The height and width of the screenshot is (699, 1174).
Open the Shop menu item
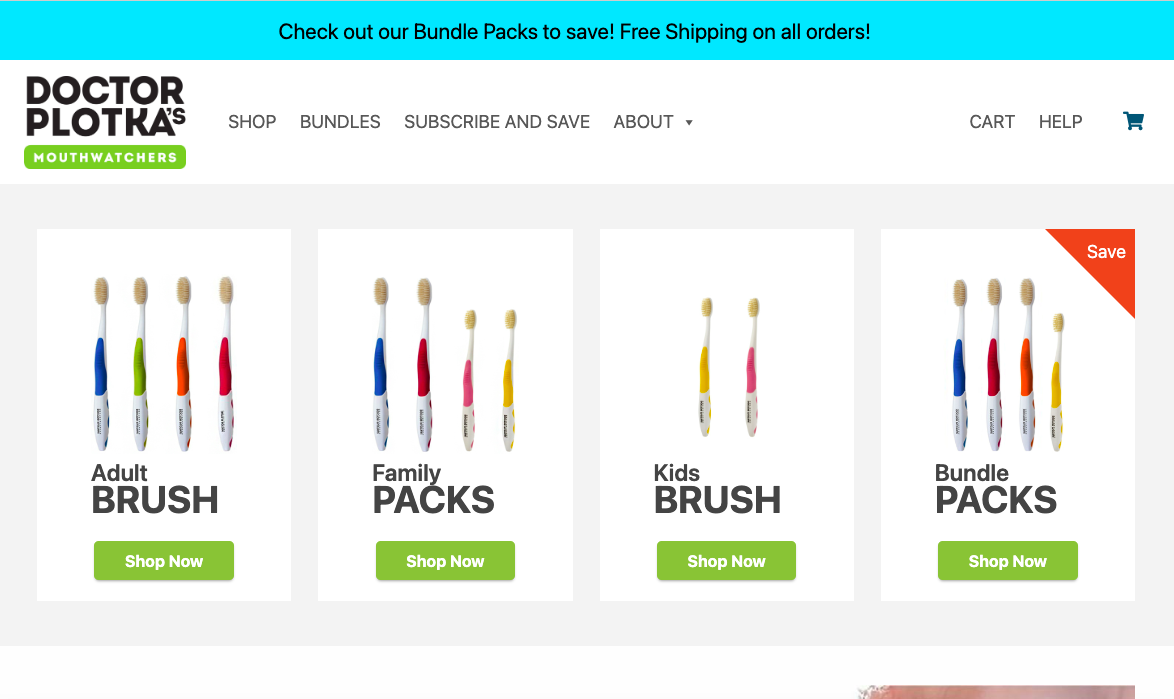pos(252,121)
